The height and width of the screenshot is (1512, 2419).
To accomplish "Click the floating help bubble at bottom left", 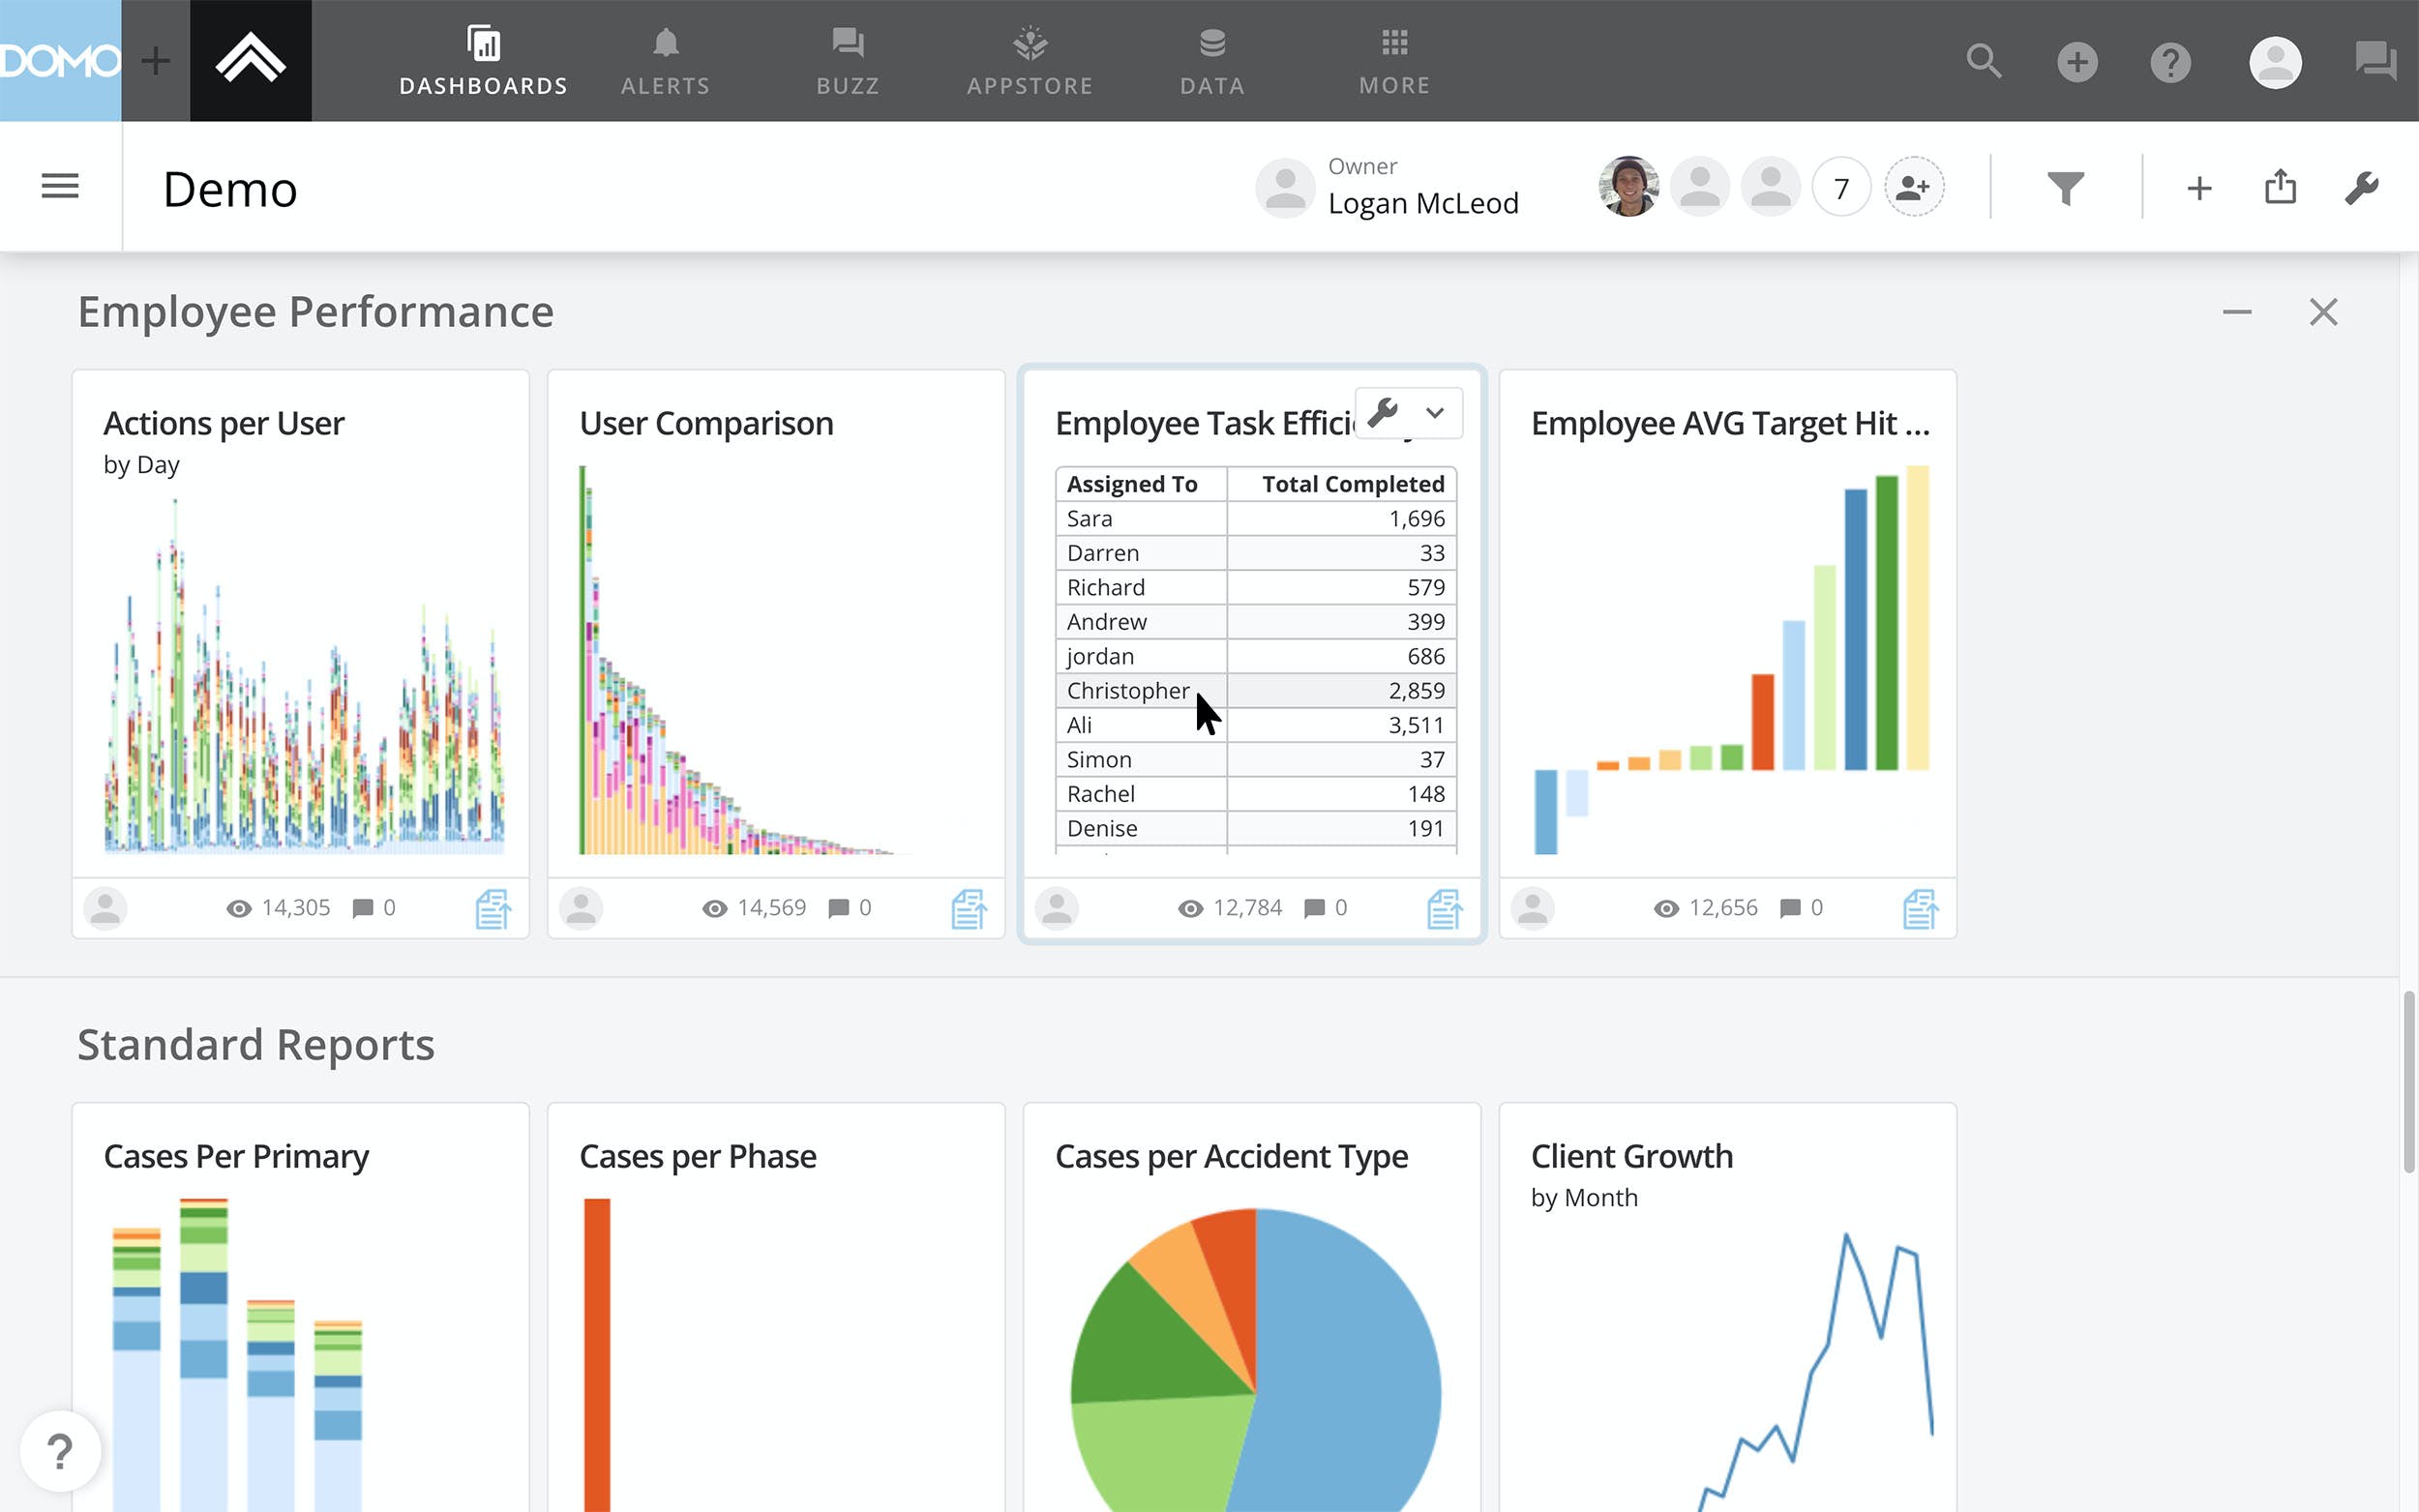I will tap(60, 1451).
